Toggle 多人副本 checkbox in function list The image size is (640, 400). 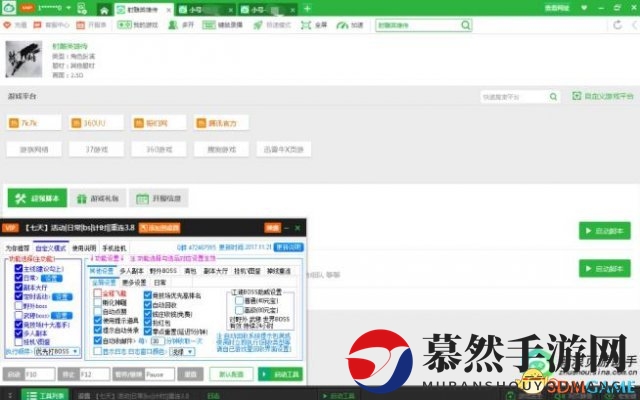coord(18,333)
